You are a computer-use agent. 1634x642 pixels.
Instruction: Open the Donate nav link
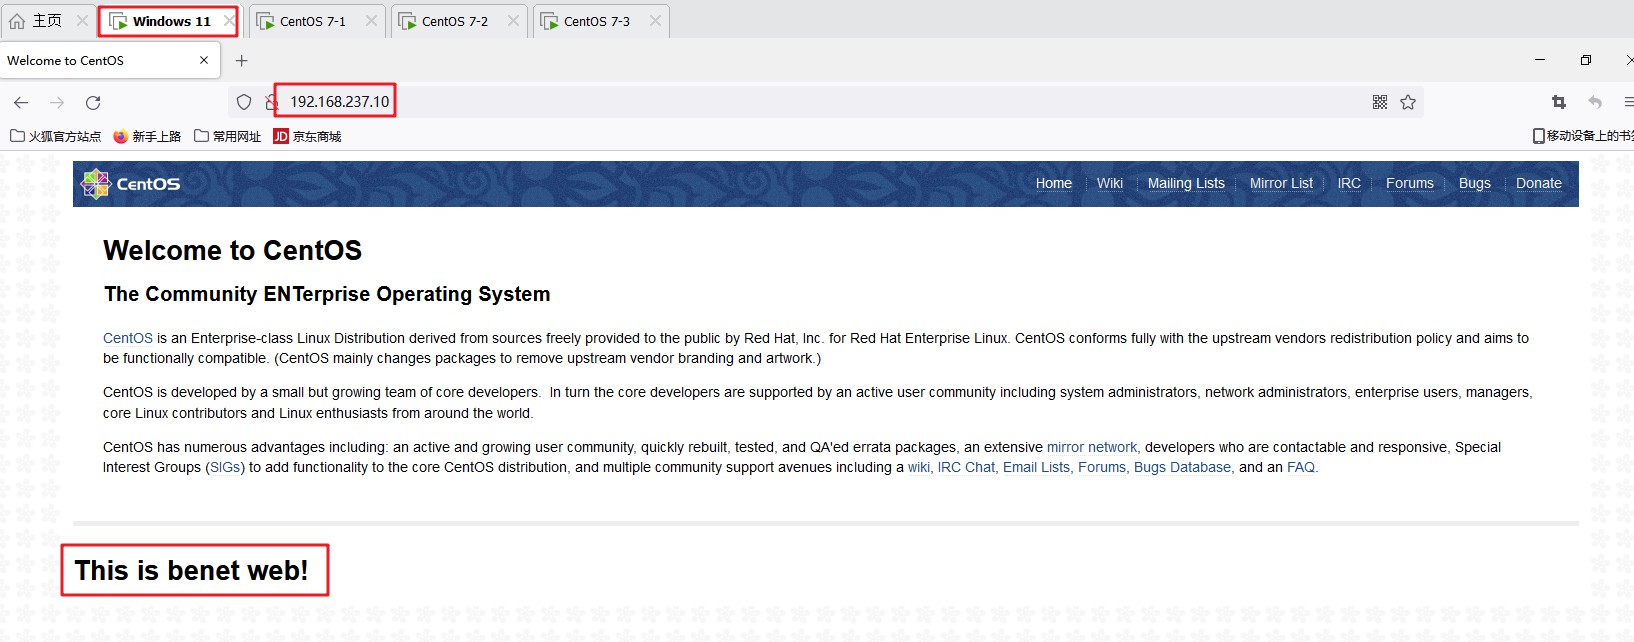coord(1539,183)
